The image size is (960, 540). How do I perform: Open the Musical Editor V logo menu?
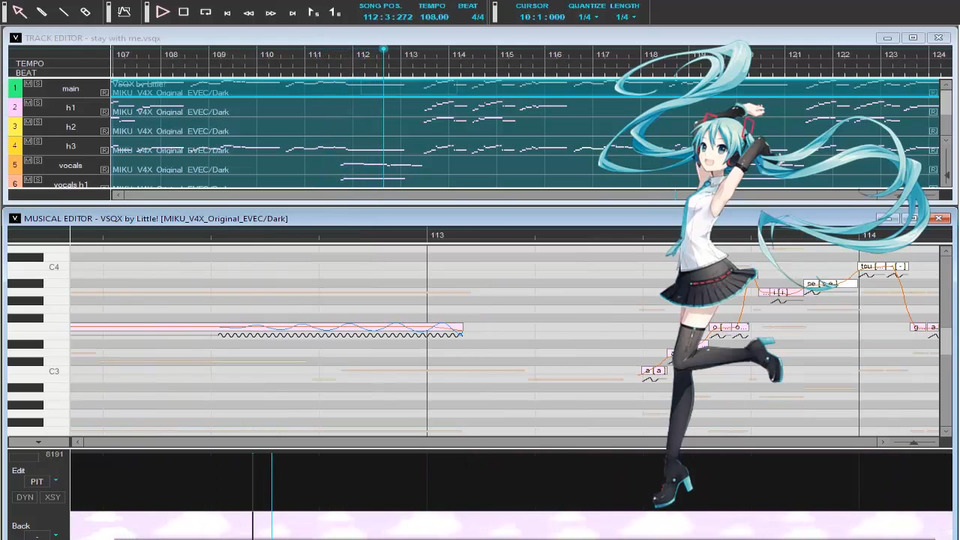tap(15, 218)
